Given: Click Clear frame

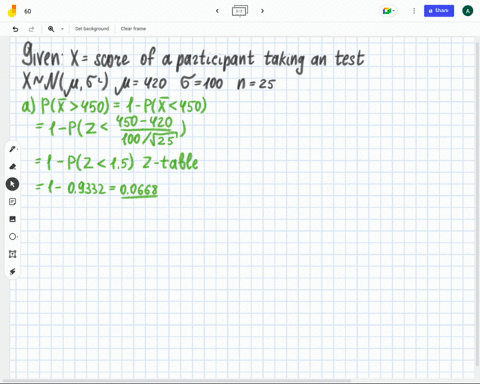Looking at the screenshot, I should click(133, 29).
